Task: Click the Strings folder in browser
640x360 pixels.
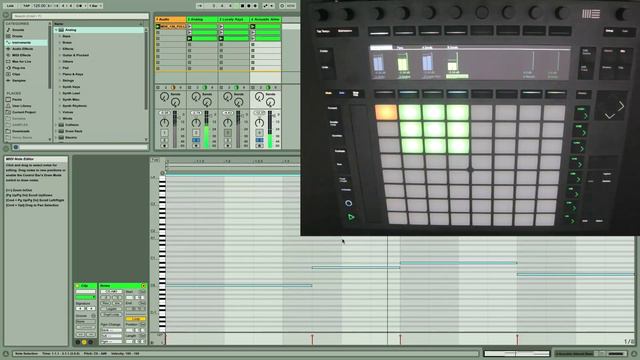Action: point(68,80)
